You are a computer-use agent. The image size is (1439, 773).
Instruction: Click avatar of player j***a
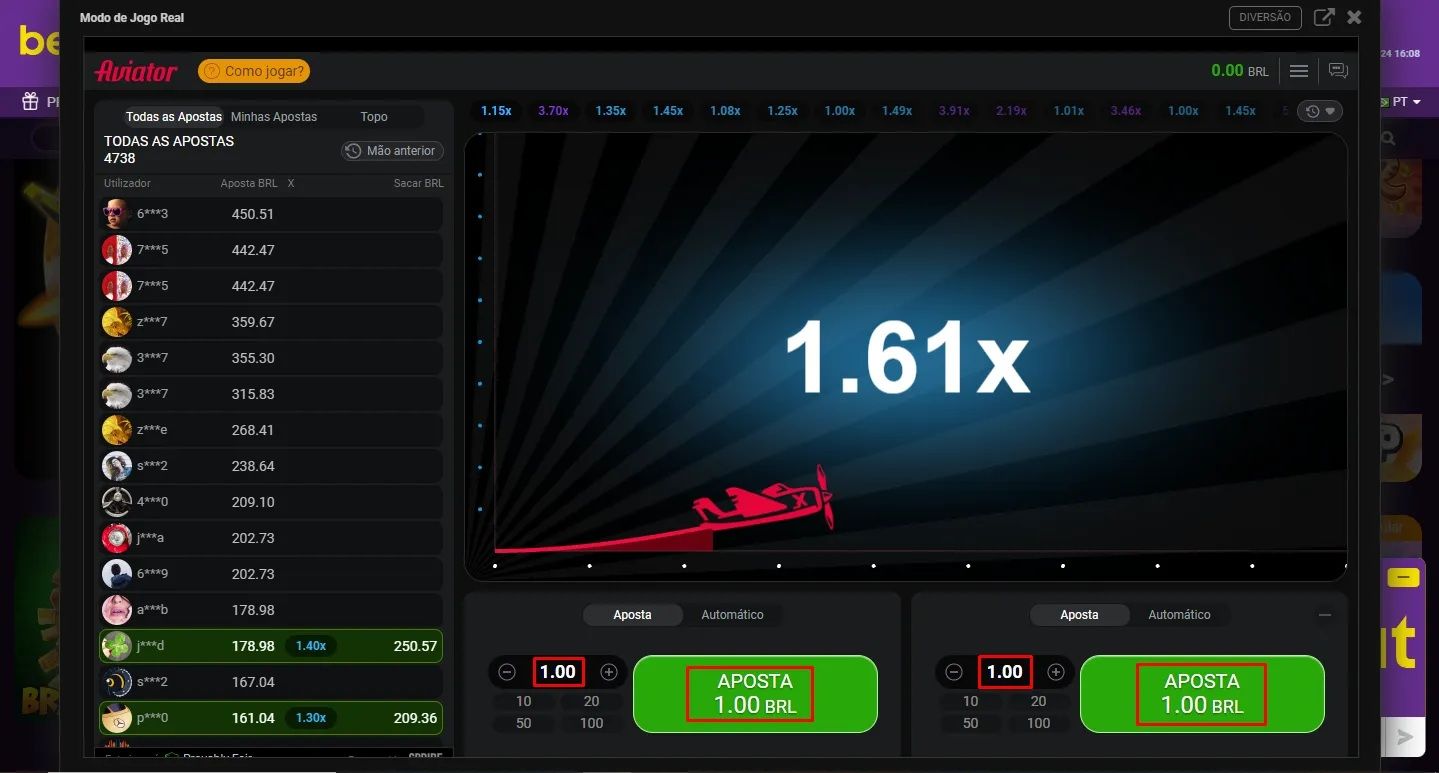pyautogui.click(x=117, y=538)
